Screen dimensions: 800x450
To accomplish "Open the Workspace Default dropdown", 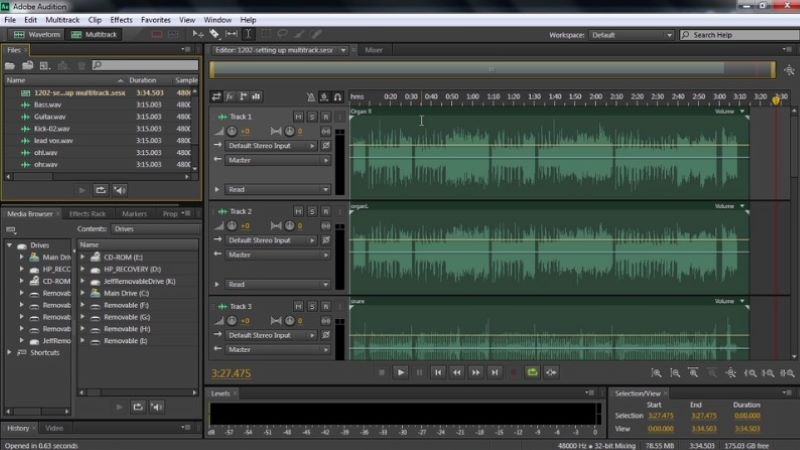I will [x=631, y=35].
